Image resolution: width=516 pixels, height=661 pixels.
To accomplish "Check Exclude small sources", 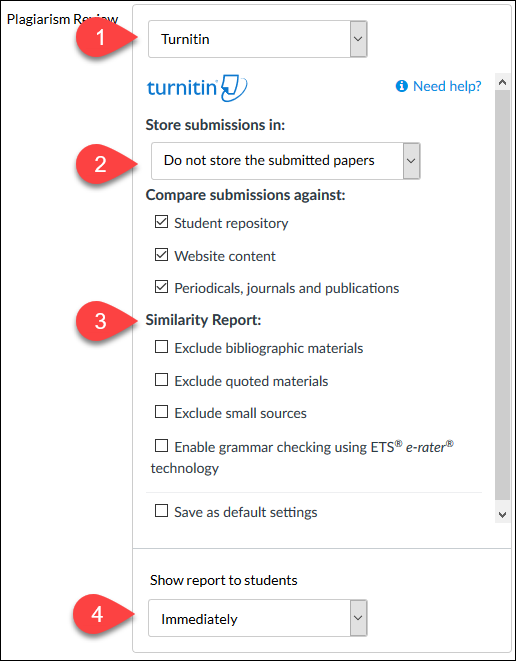I will click(x=161, y=412).
